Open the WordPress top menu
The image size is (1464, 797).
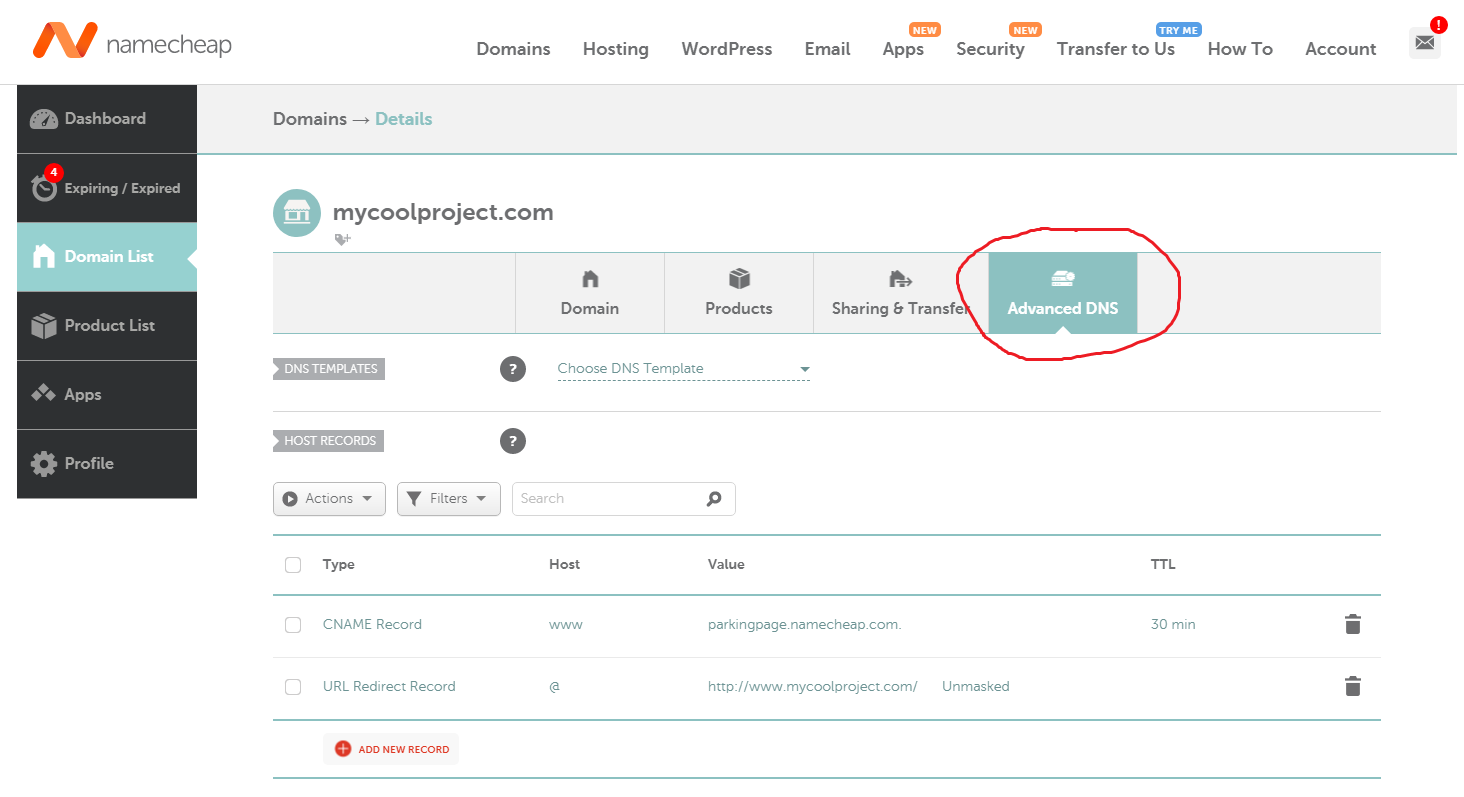(x=727, y=49)
